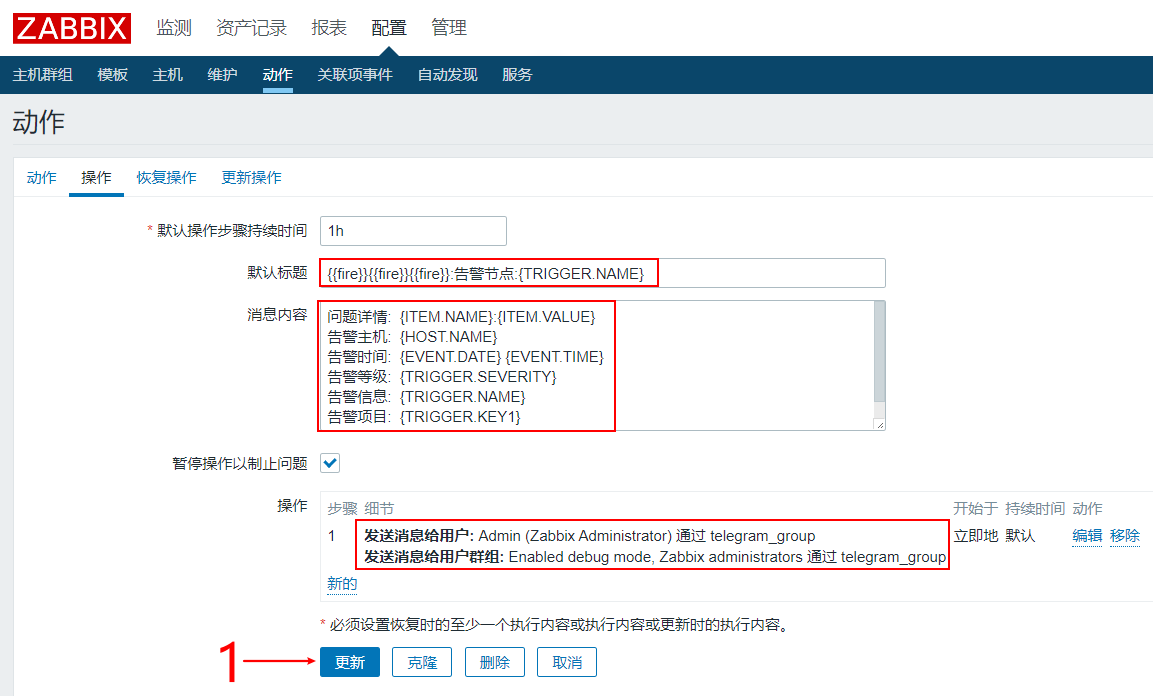The image size is (1153, 696).
Task: Select the 动作 form tab
Action: (41, 177)
